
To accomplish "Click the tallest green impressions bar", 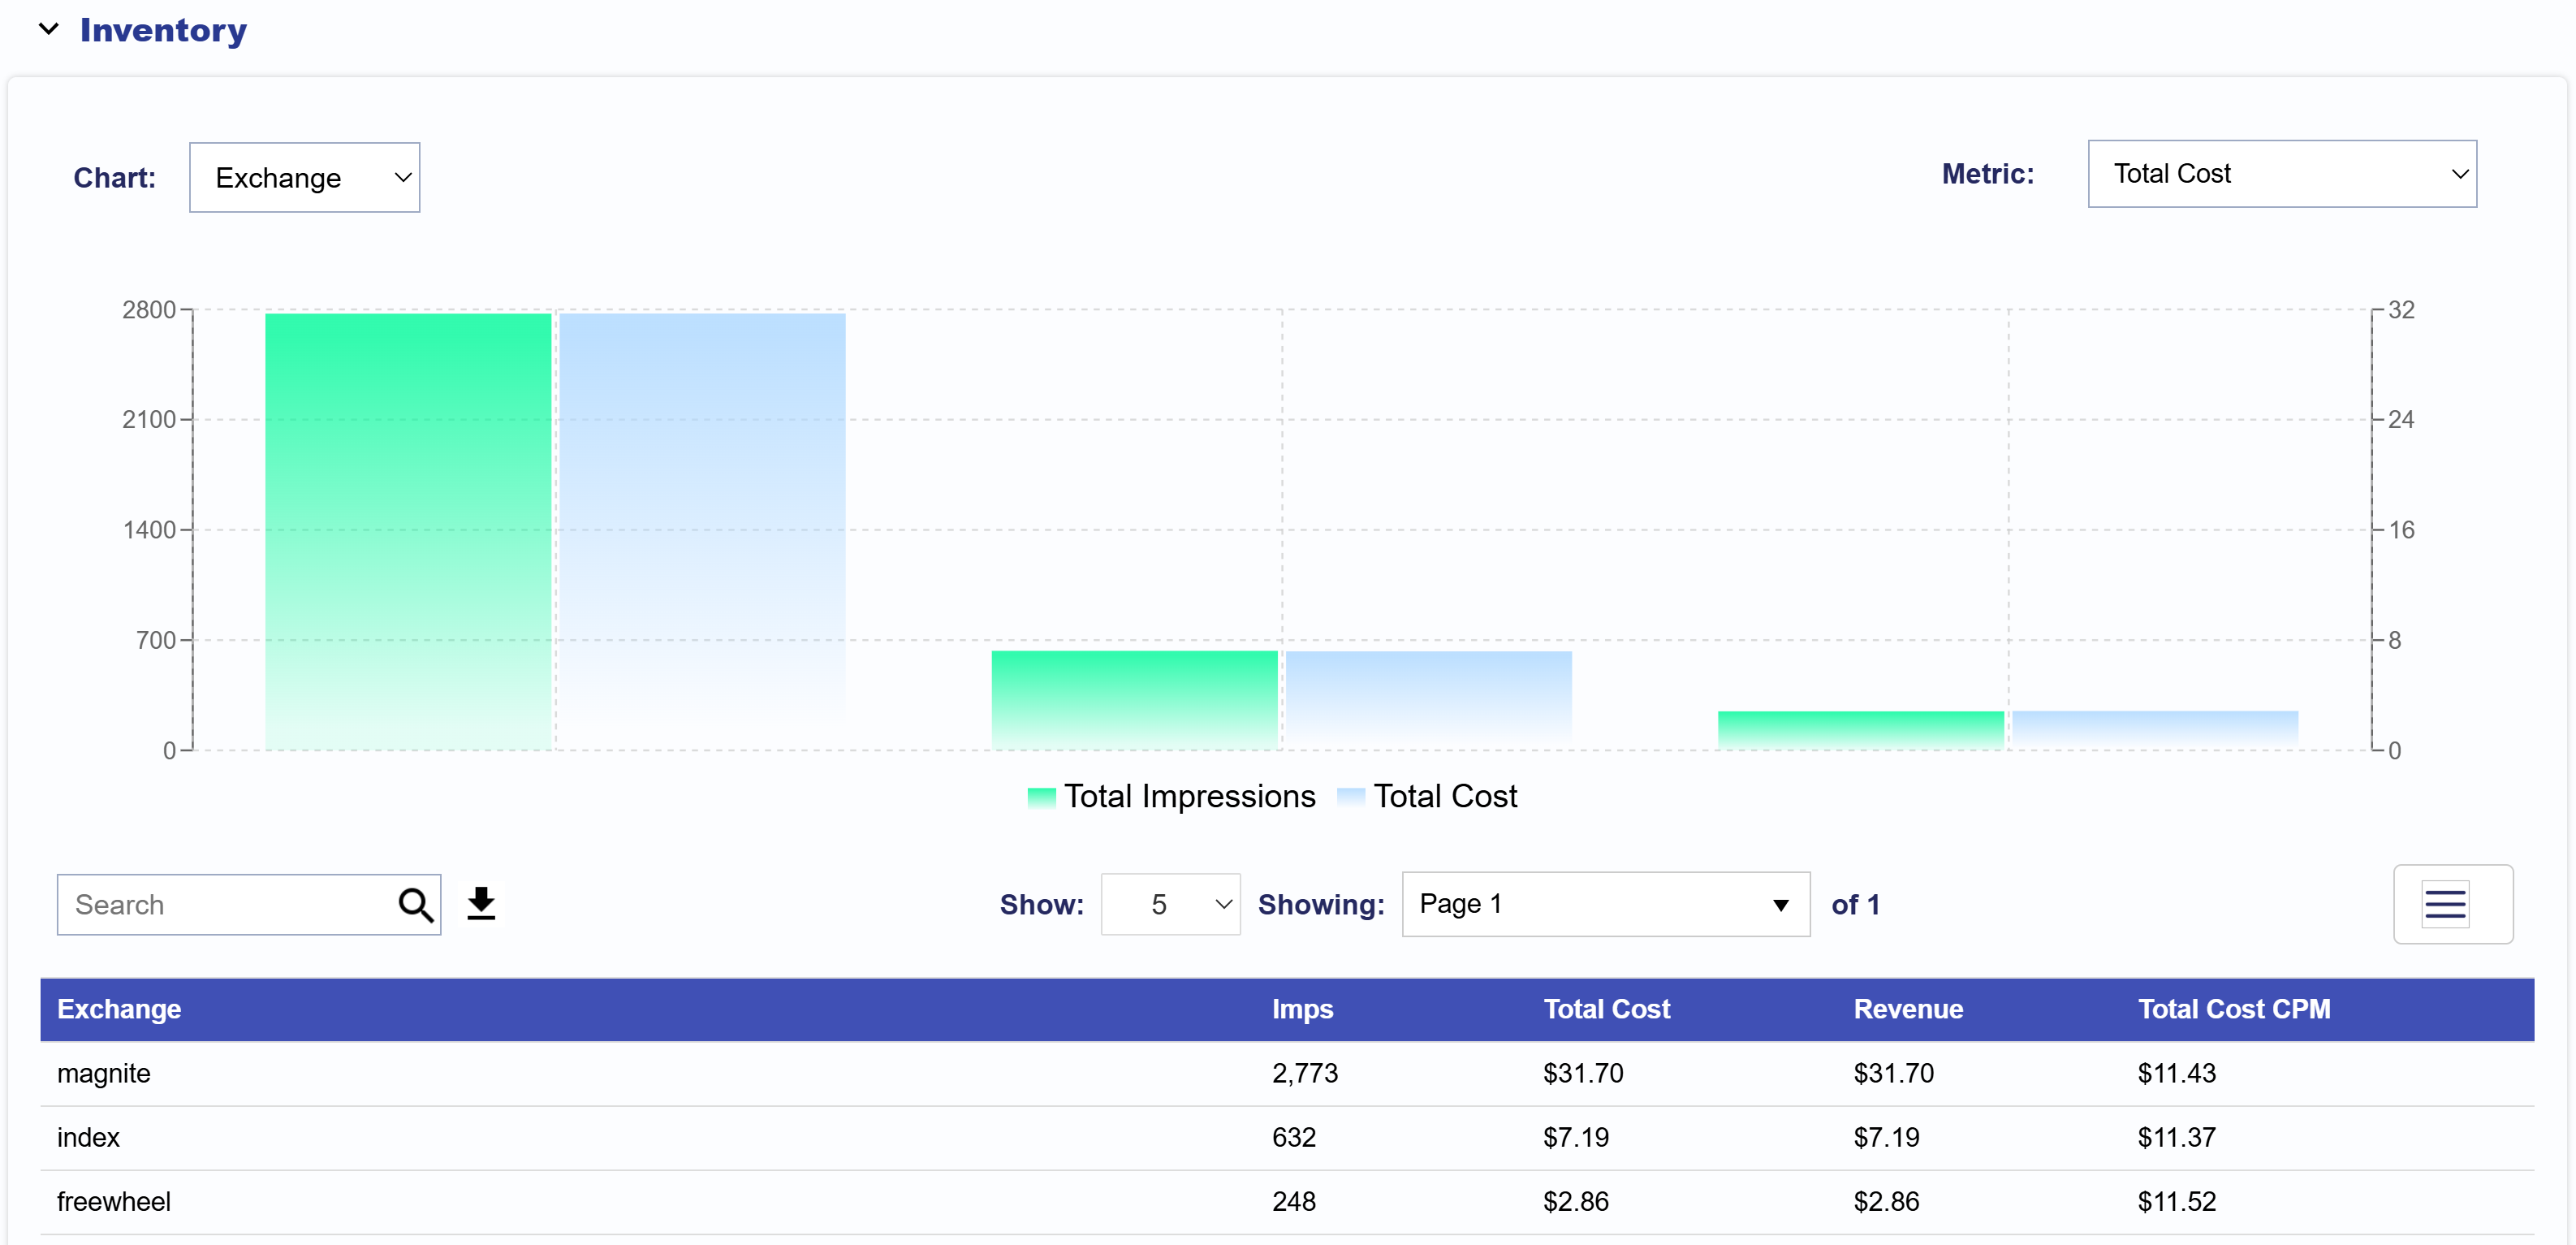I will 408,530.
